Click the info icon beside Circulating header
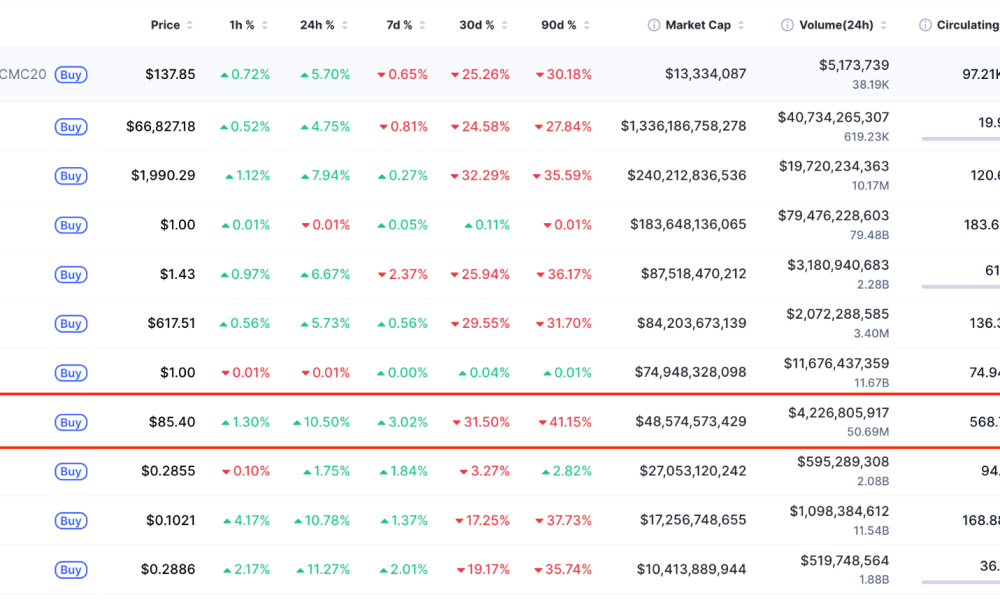This screenshot has width=1000, height=600. pyautogui.click(x=925, y=25)
